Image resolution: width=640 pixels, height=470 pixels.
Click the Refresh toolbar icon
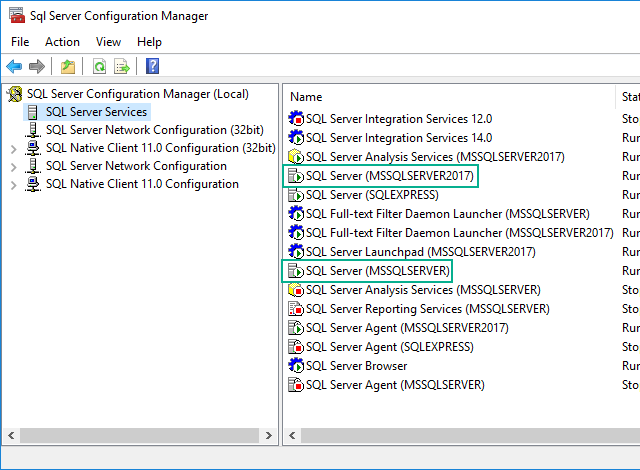pyautogui.click(x=99, y=66)
